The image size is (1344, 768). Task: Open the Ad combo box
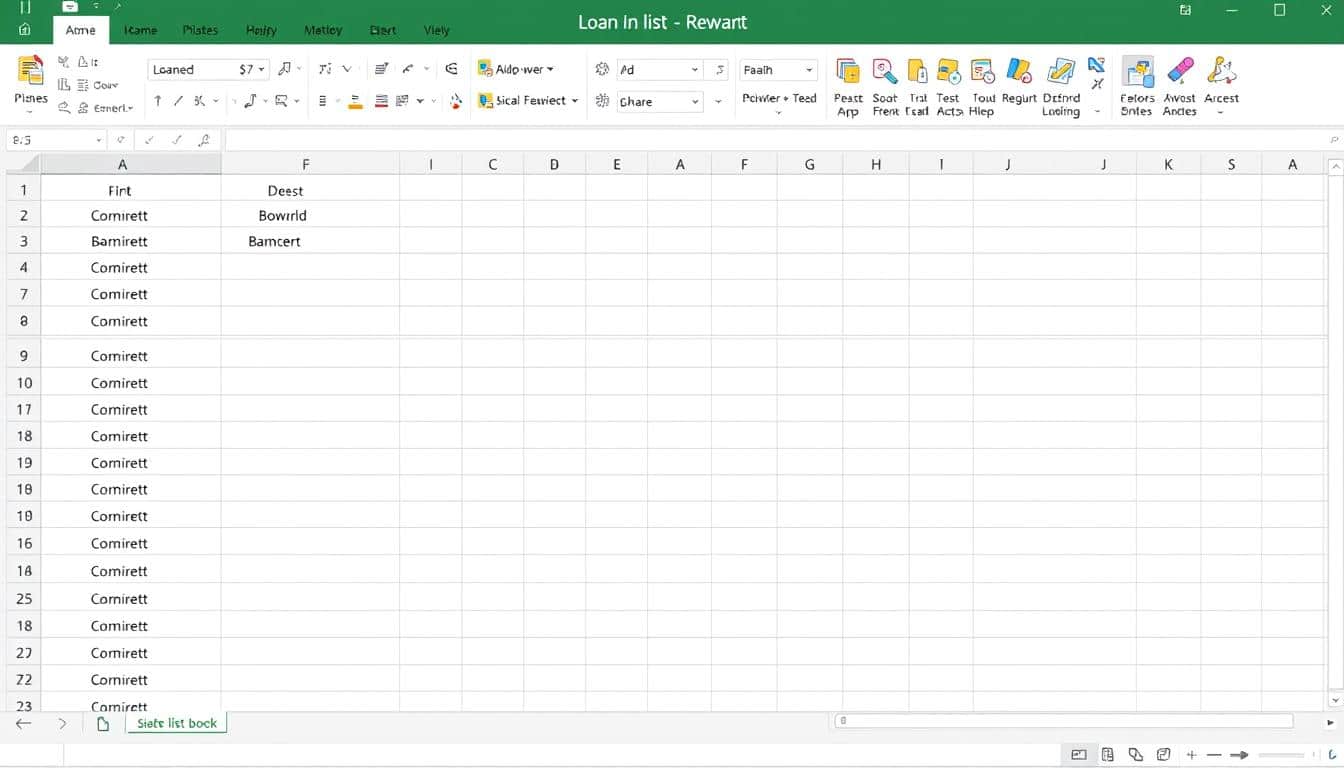[695, 70]
